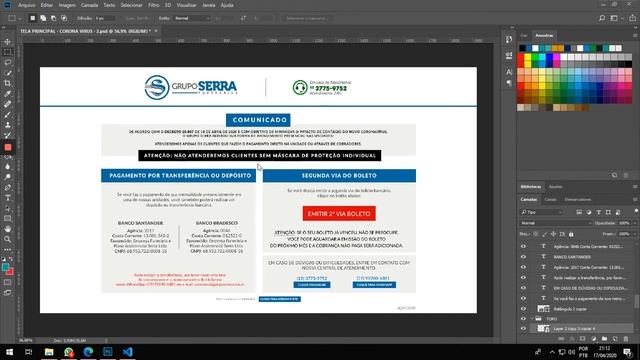Collapse the TOPO group arrow
Screen dimensions: 640x360
click(x=533, y=319)
